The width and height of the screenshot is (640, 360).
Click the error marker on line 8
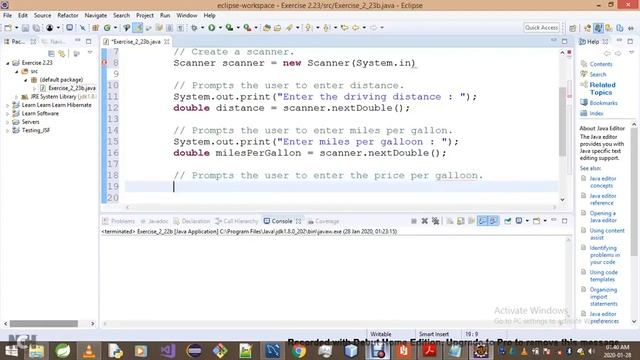[104, 62]
